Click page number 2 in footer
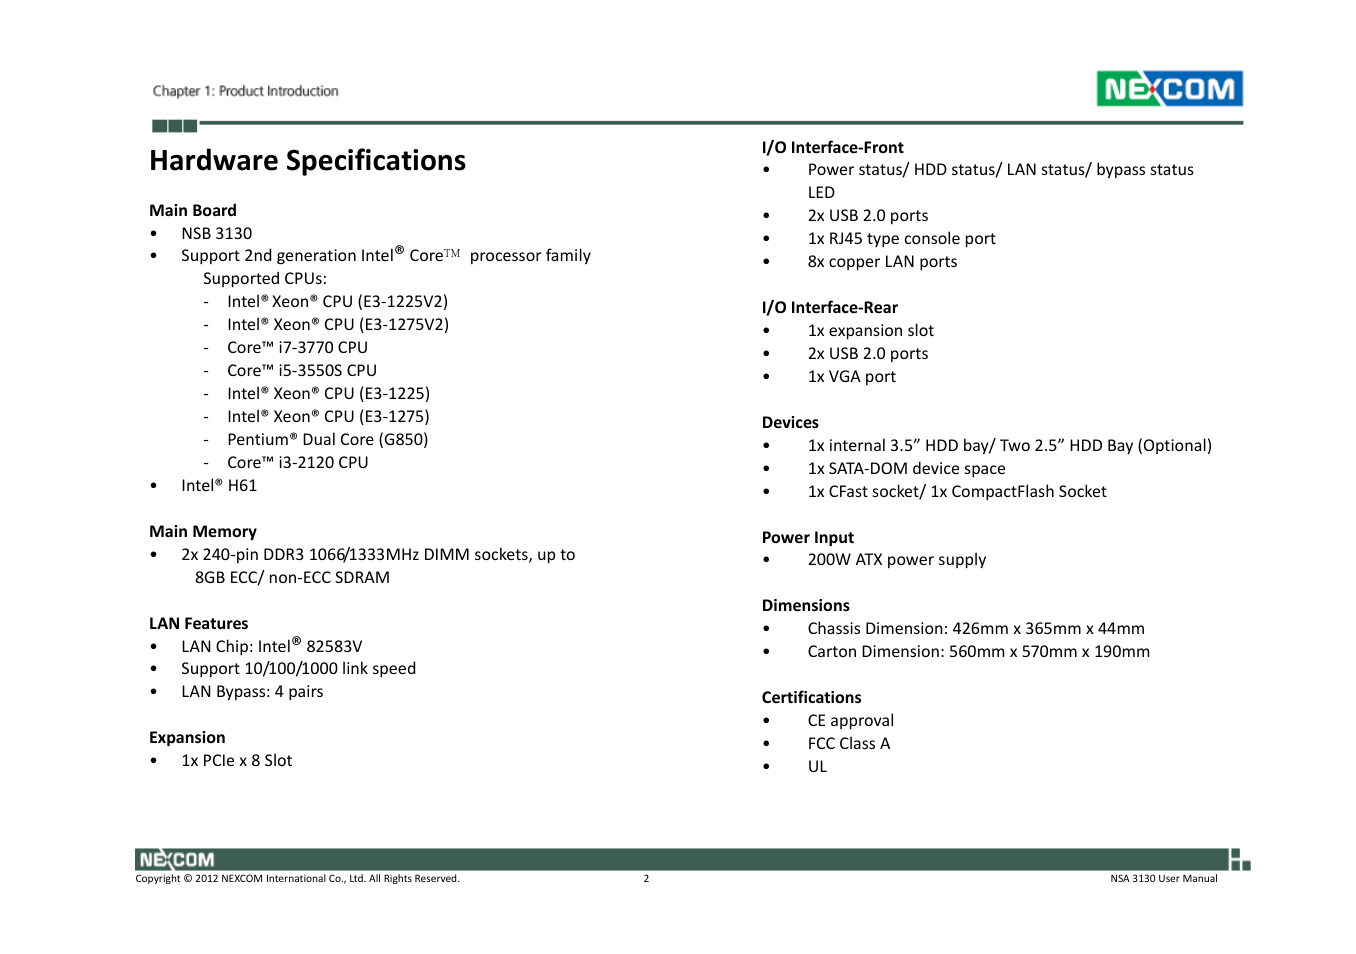 (646, 879)
